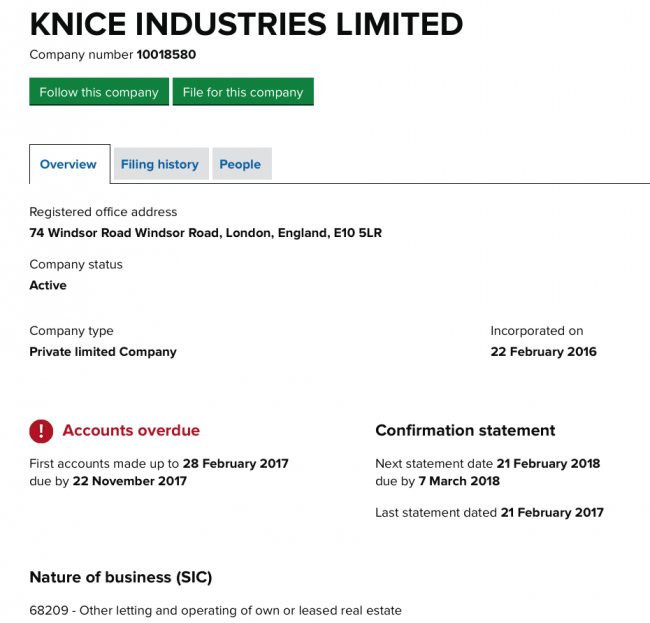Click next statement date 21 February 2018
The image size is (650, 623).
[548, 463]
